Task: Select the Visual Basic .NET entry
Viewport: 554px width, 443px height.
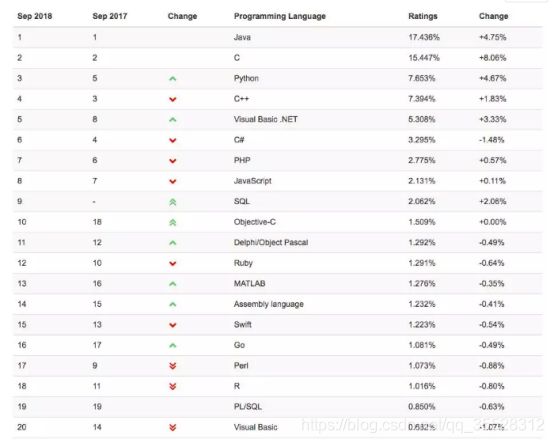Action: tap(265, 119)
